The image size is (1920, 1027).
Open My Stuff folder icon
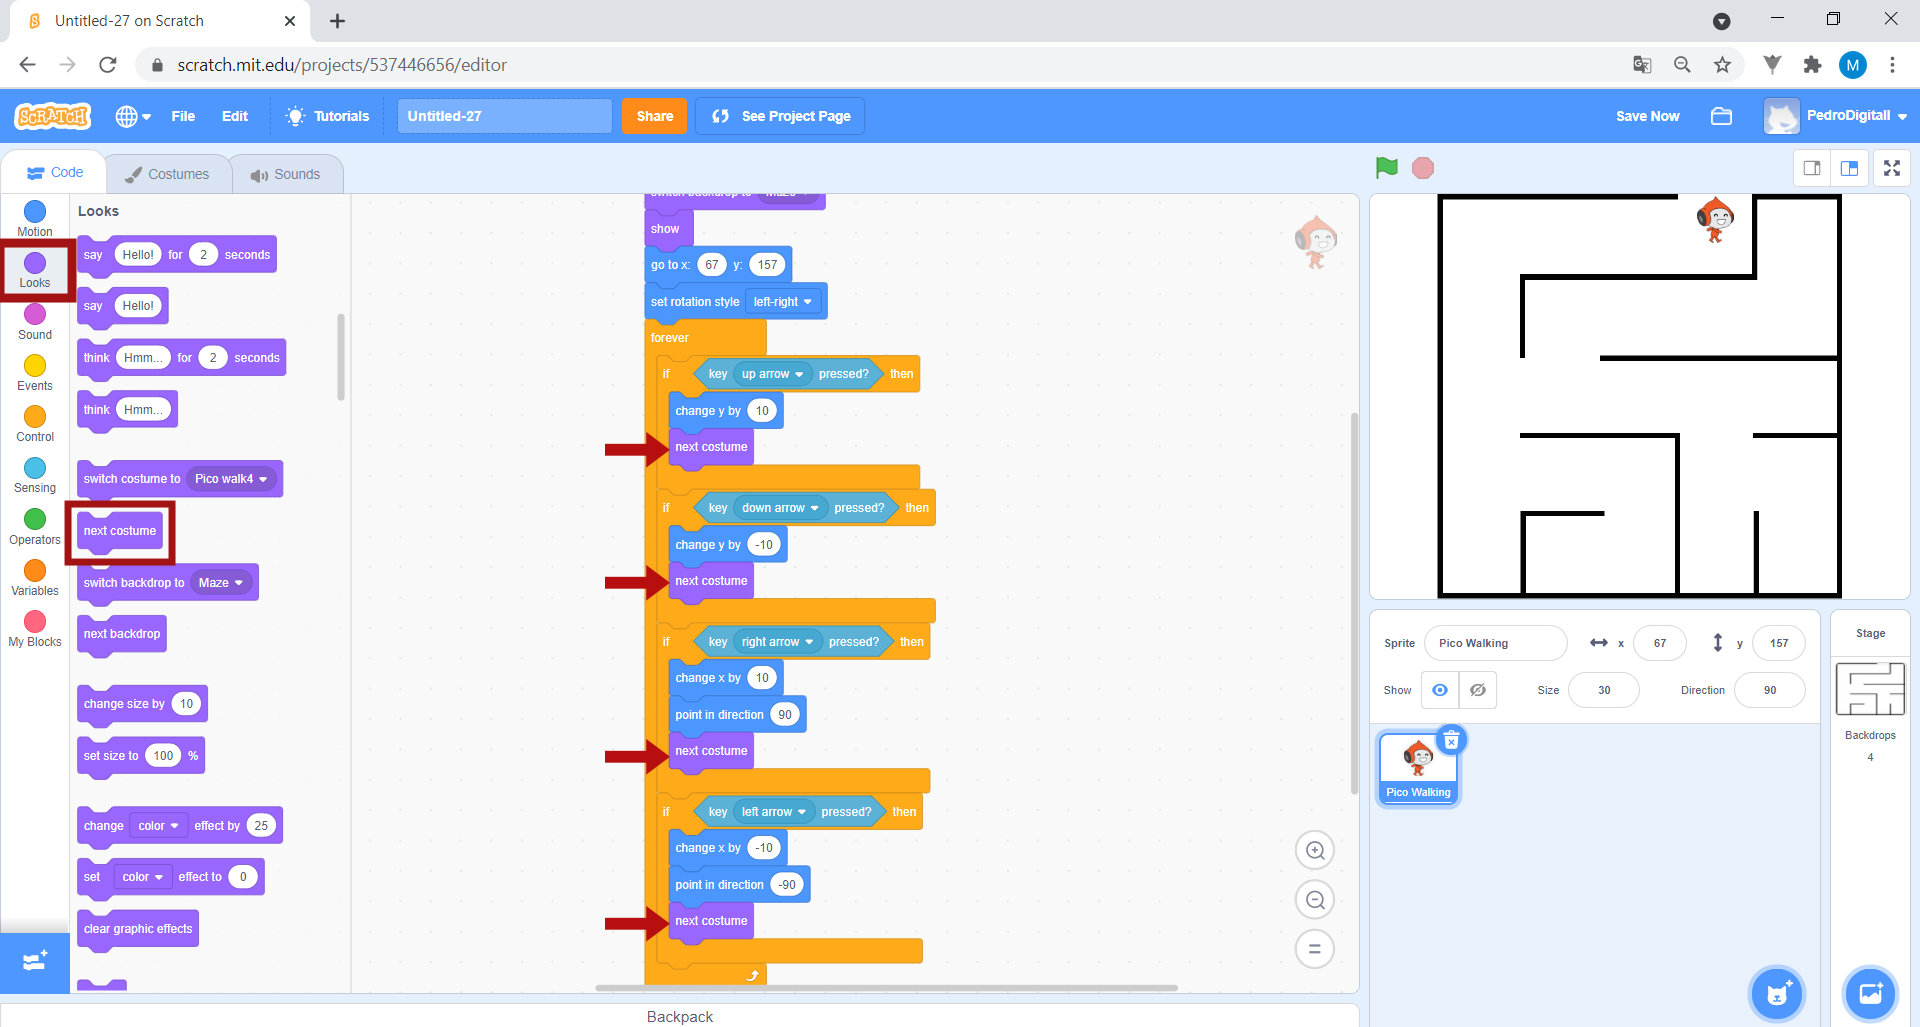point(1721,116)
